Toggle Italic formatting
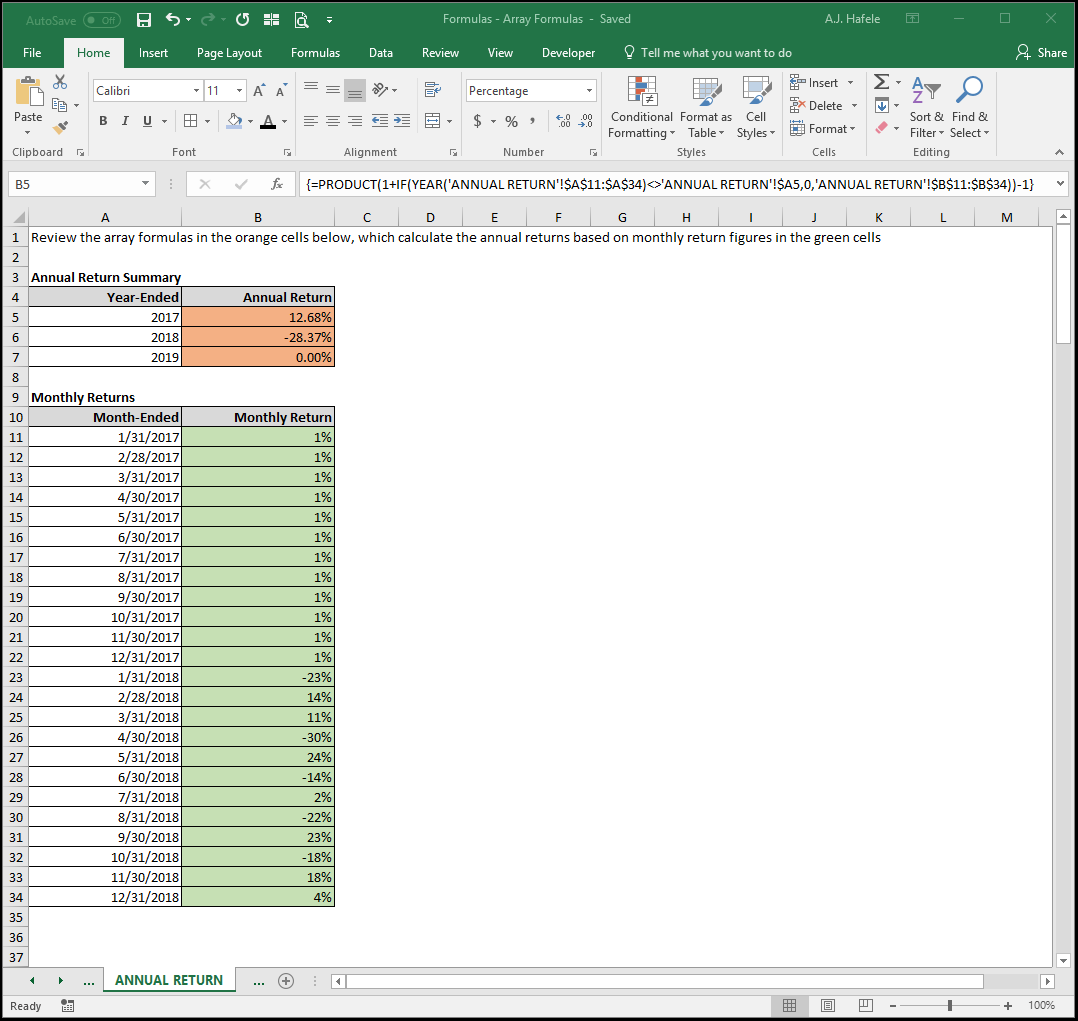The width and height of the screenshot is (1078, 1021). [x=125, y=121]
